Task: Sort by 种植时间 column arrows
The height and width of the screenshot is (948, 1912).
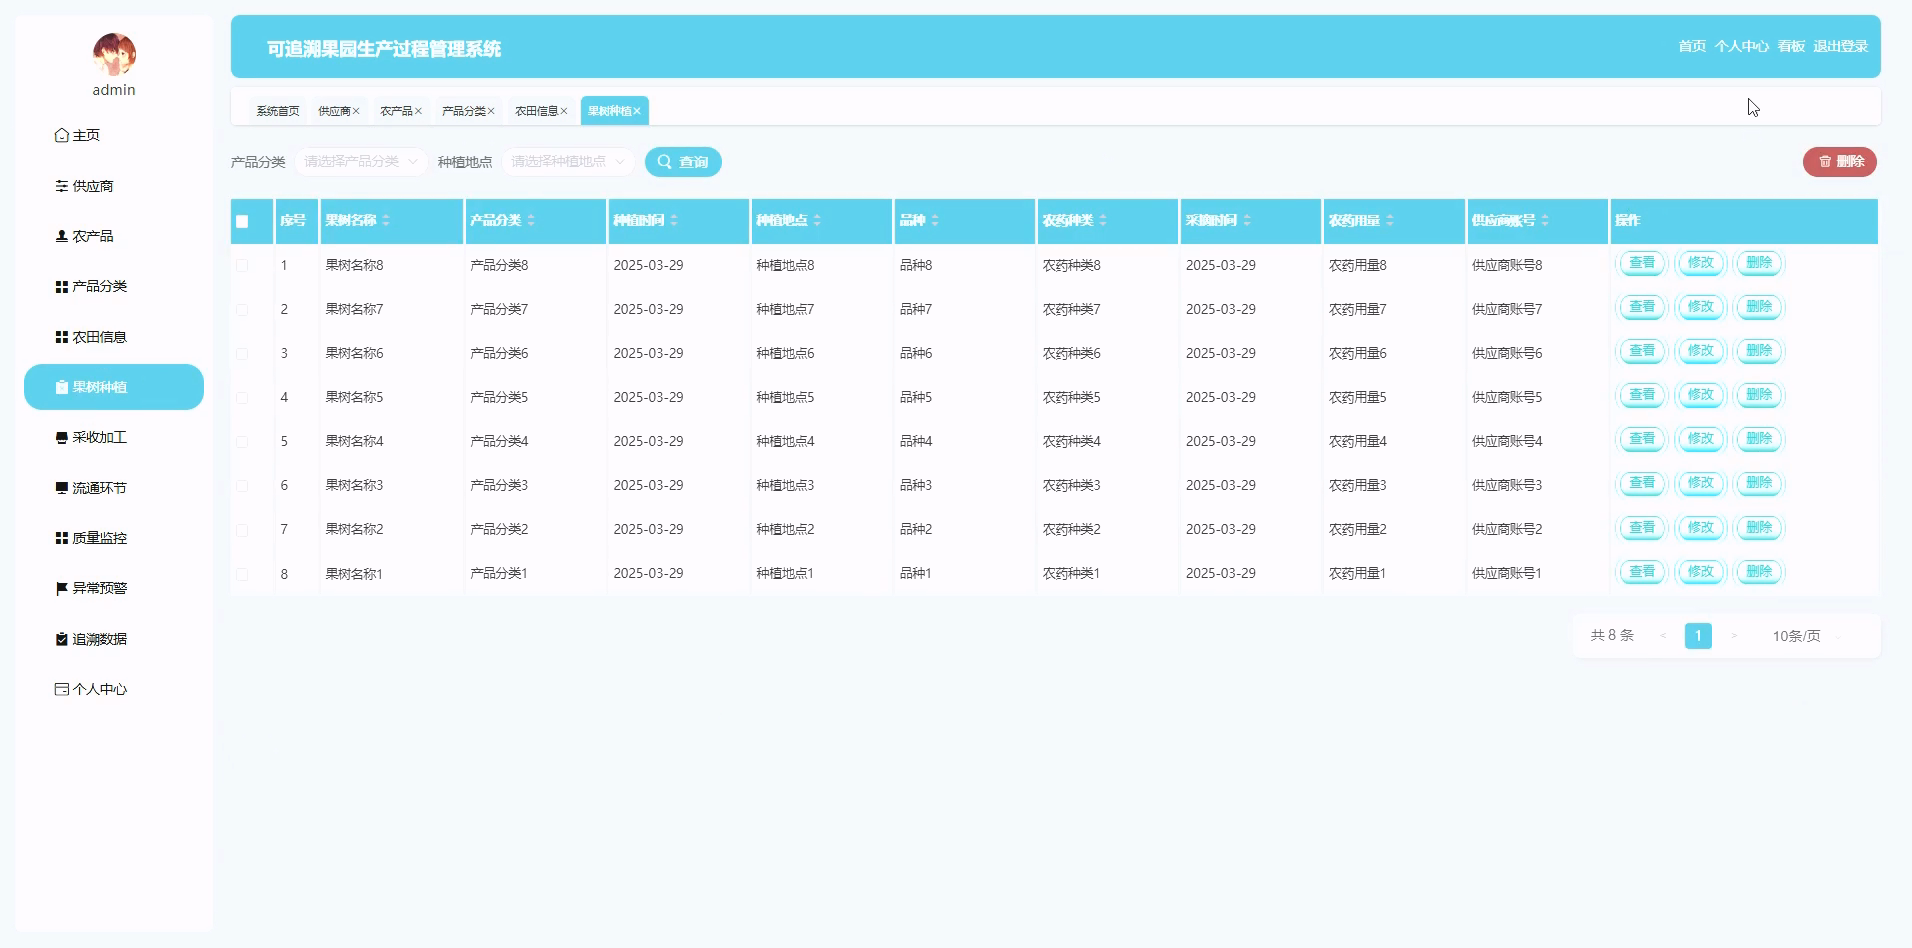Action: tap(674, 220)
